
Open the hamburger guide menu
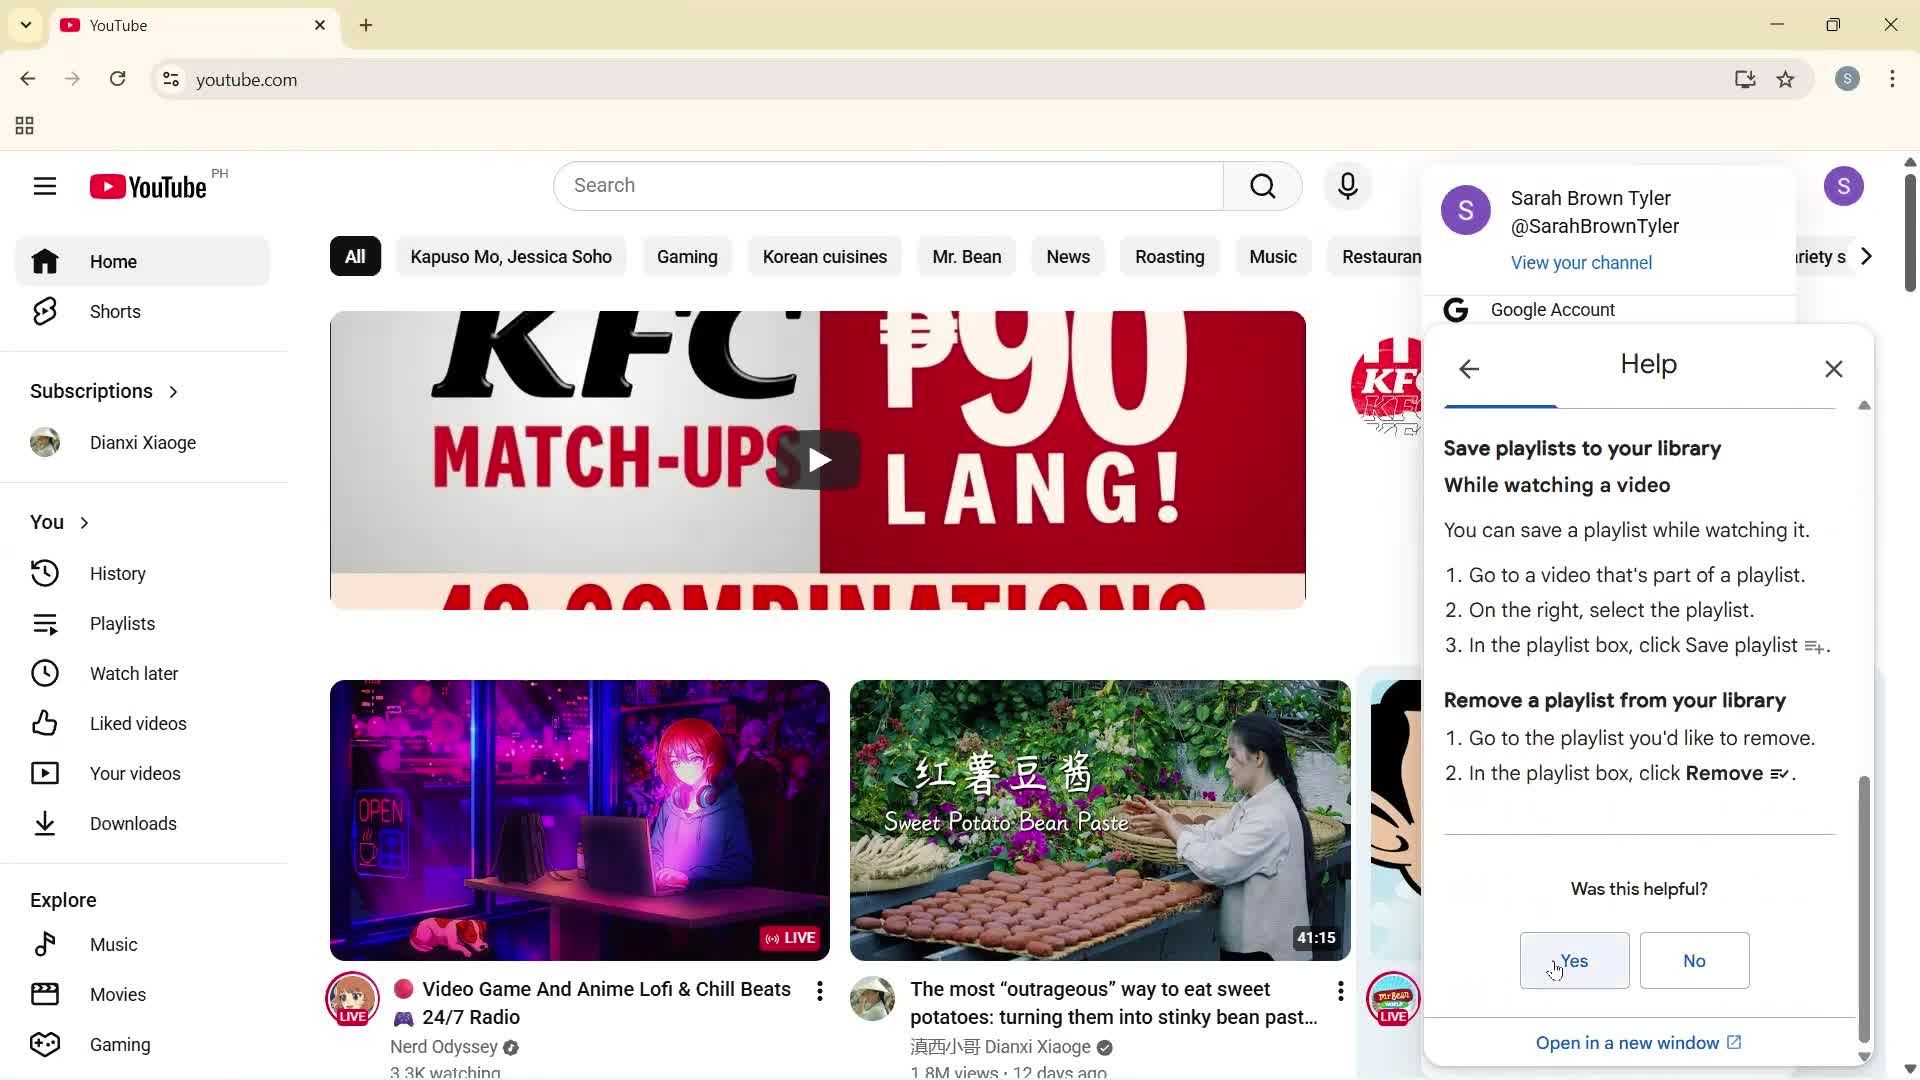point(45,186)
